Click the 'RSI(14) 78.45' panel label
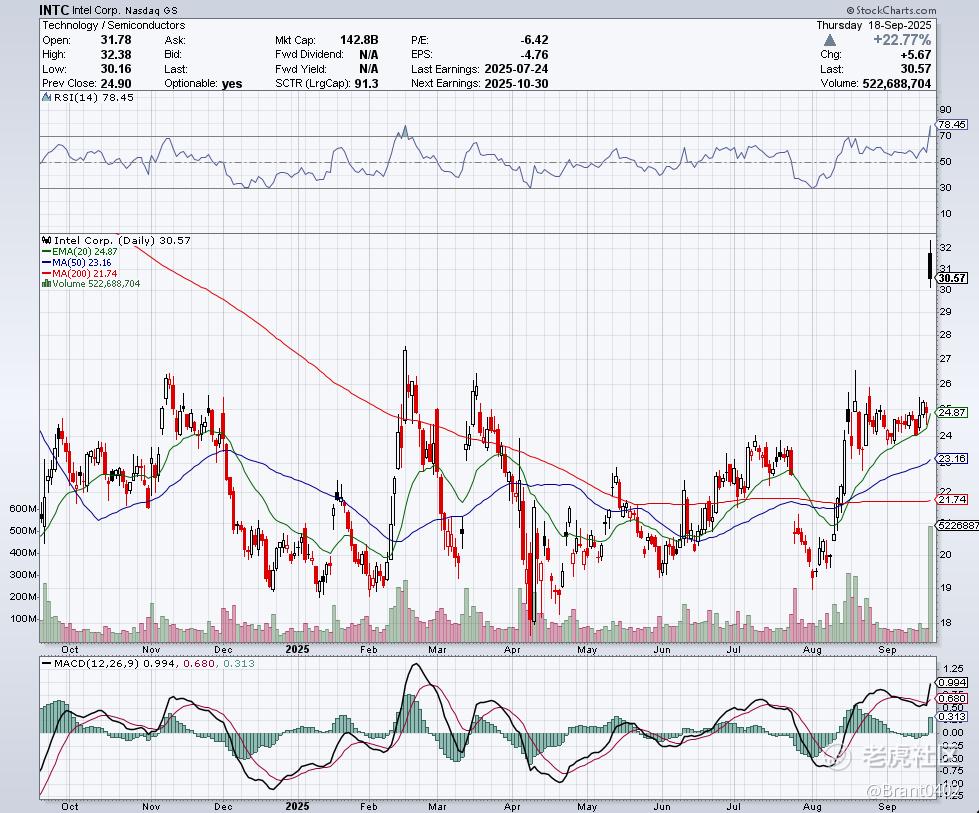 [x=94, y=97]
